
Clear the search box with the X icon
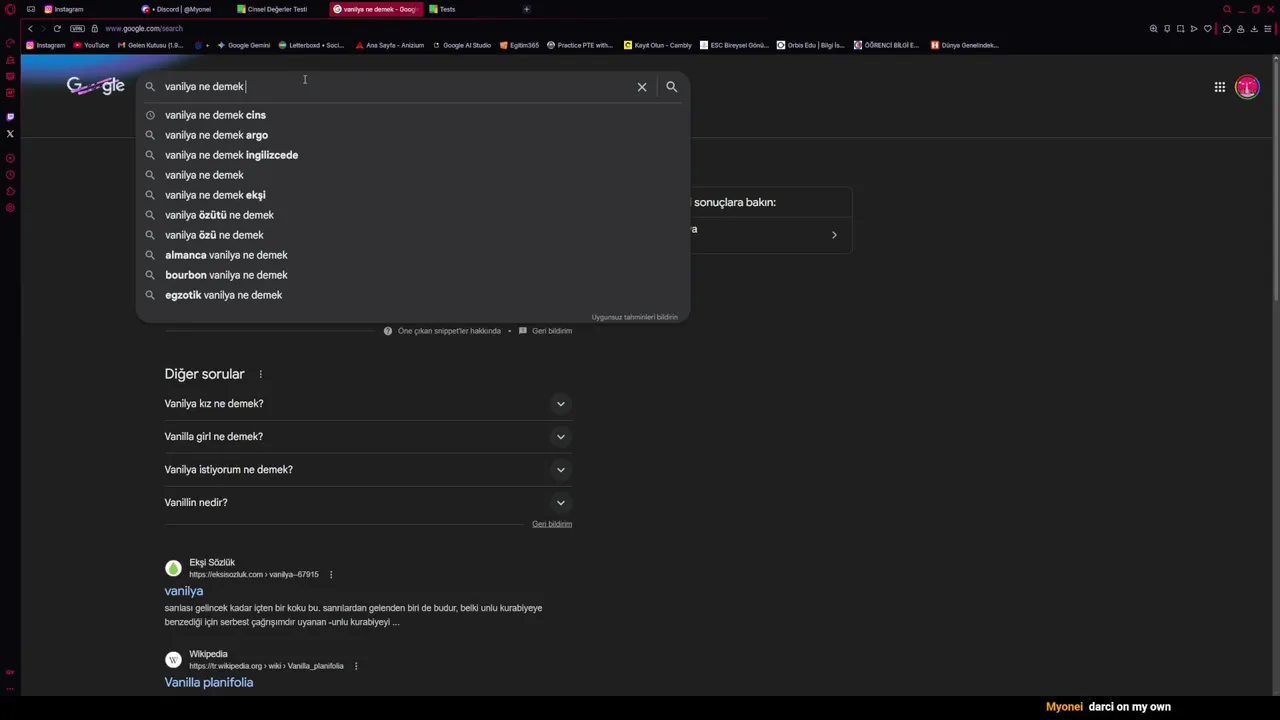pos(642,87)
